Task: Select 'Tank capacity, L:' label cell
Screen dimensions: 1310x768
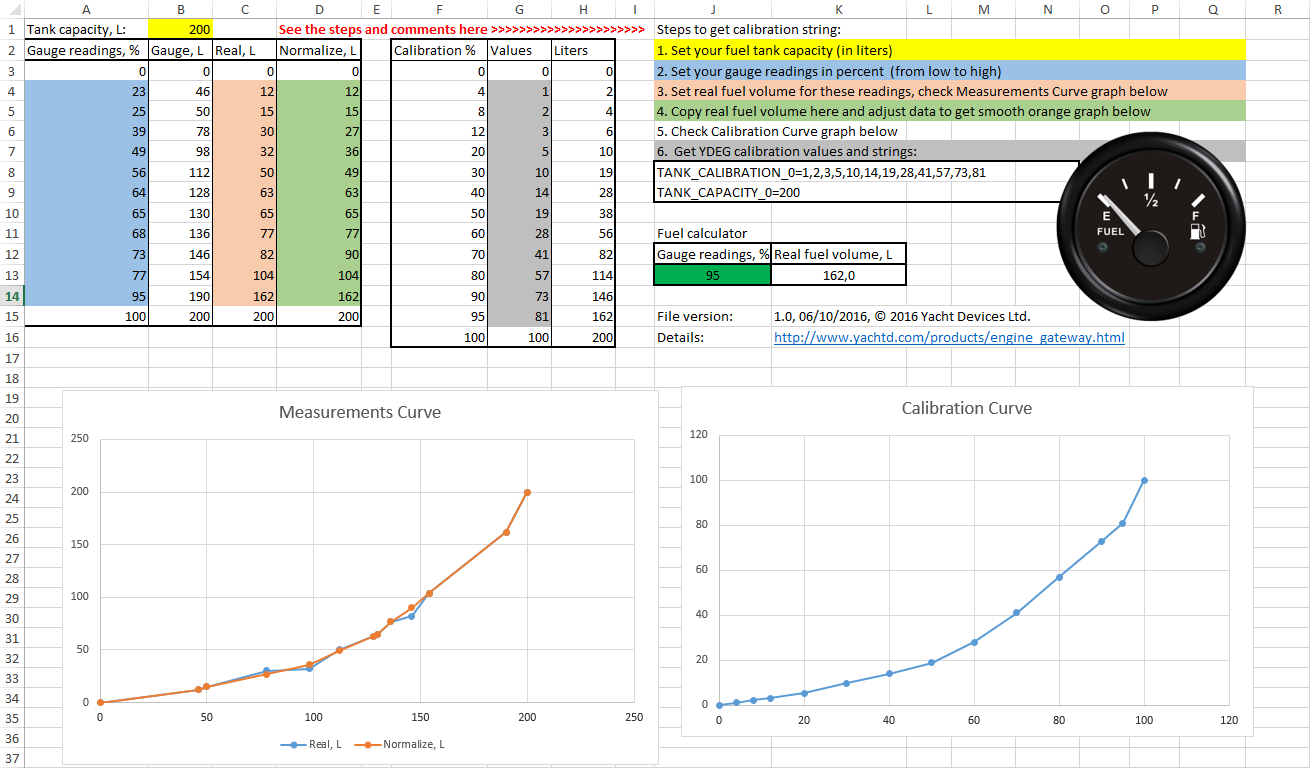Action: [85, 30]
